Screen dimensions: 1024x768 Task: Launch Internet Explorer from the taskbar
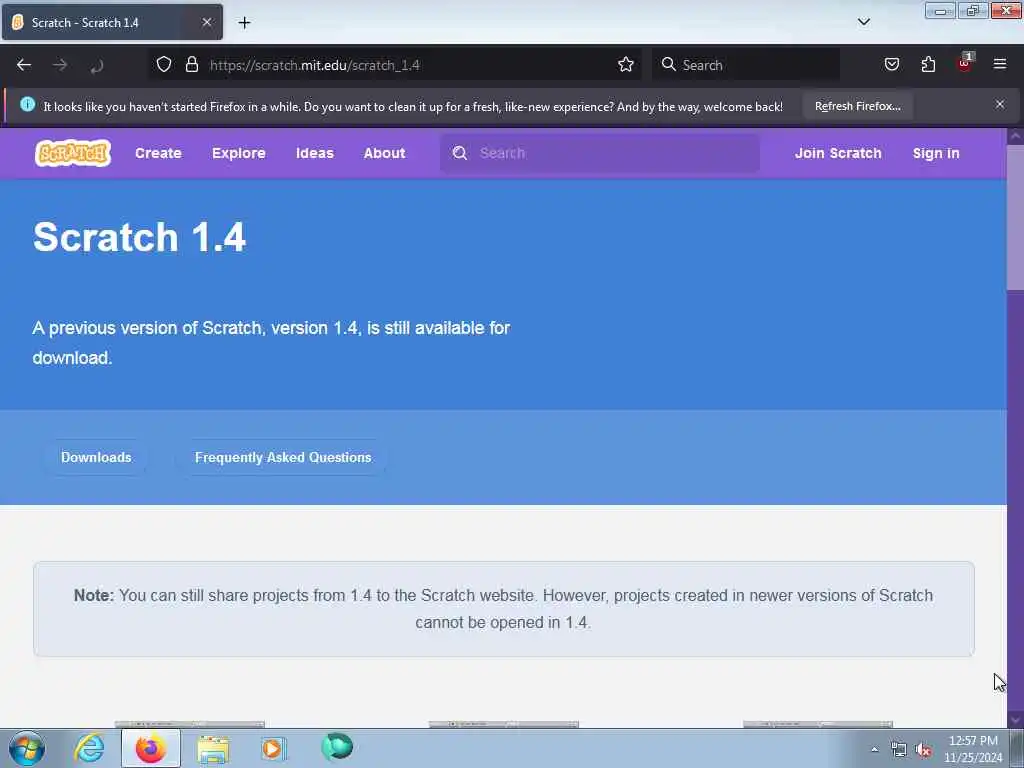89,748
